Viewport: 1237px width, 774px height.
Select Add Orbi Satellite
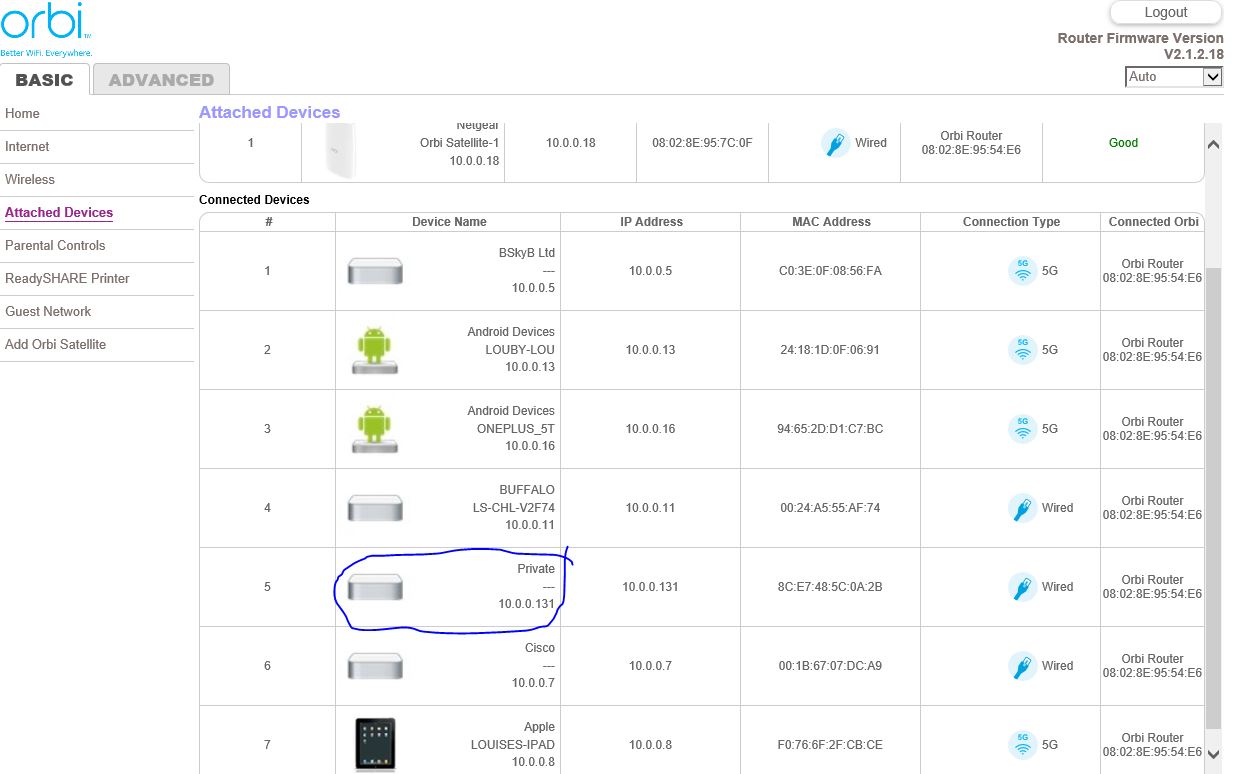coord(55,344)
